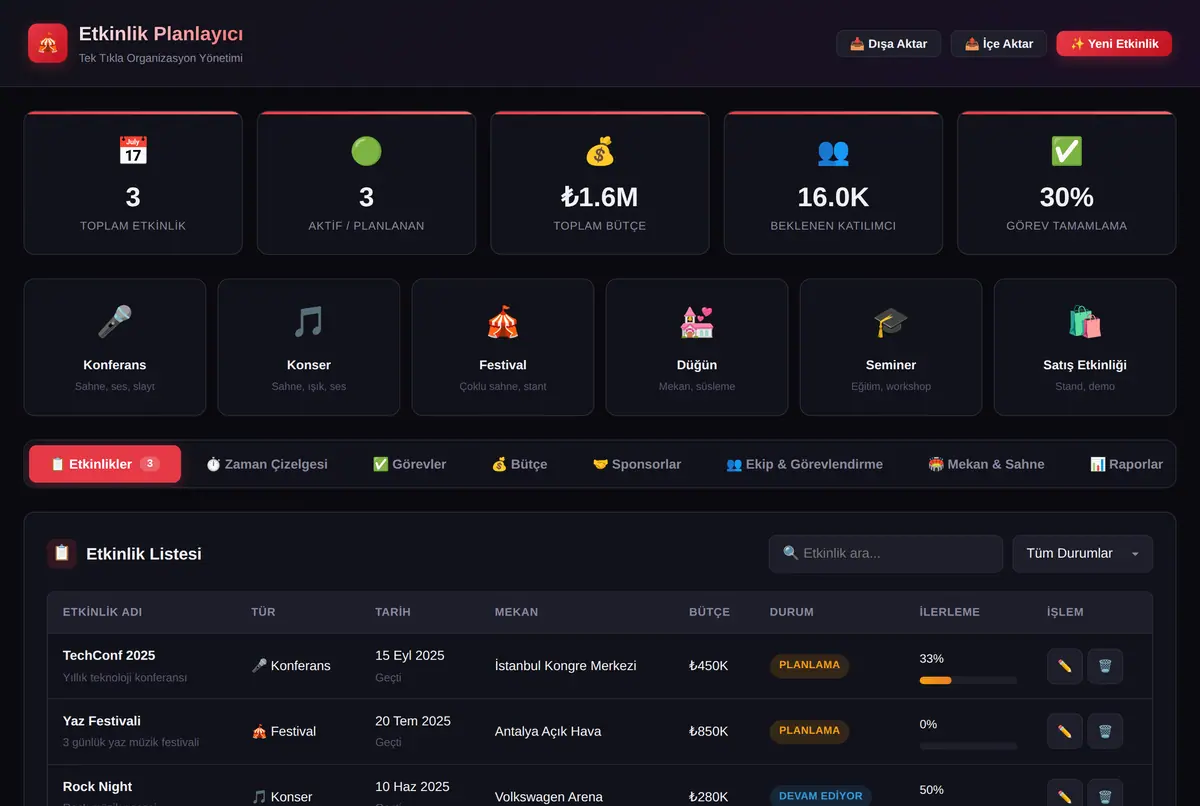Edit the TechConf 2025 event
This screenshot has width=1200, height=806.
[1065, 666]
